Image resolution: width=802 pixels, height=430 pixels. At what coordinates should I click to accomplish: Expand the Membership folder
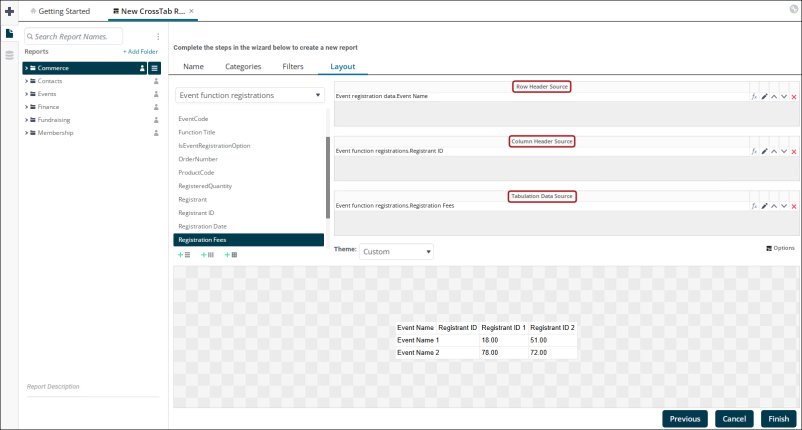point(27,133)
